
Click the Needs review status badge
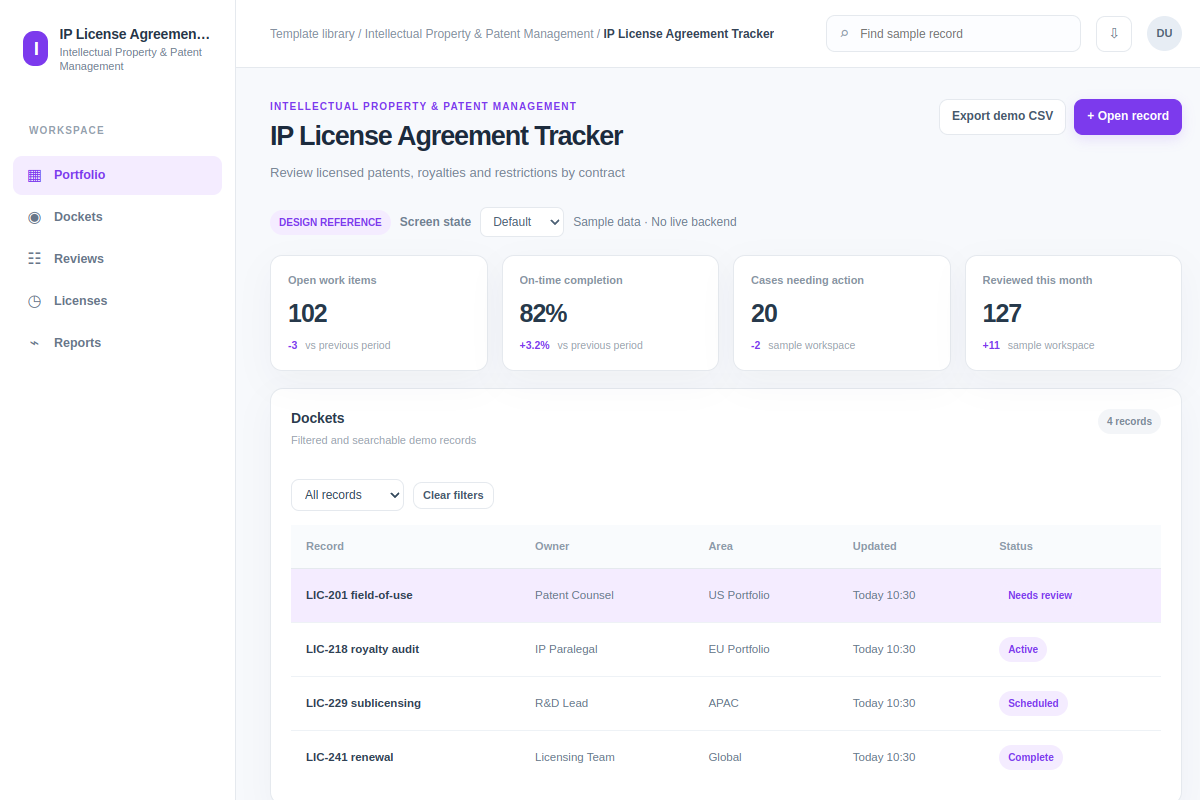pos(1040,595)
